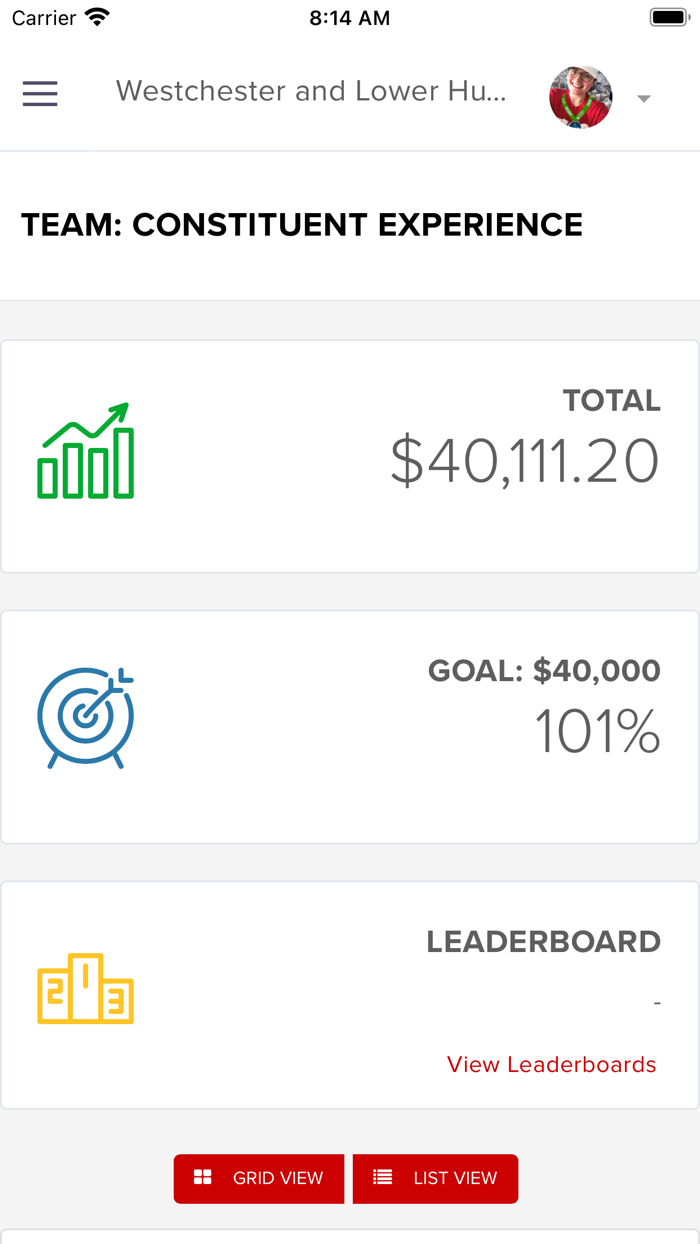This screenshot has height=1244, width=700.
Task: Tap the $40,111.20 total amount
Action: (525, 461)
